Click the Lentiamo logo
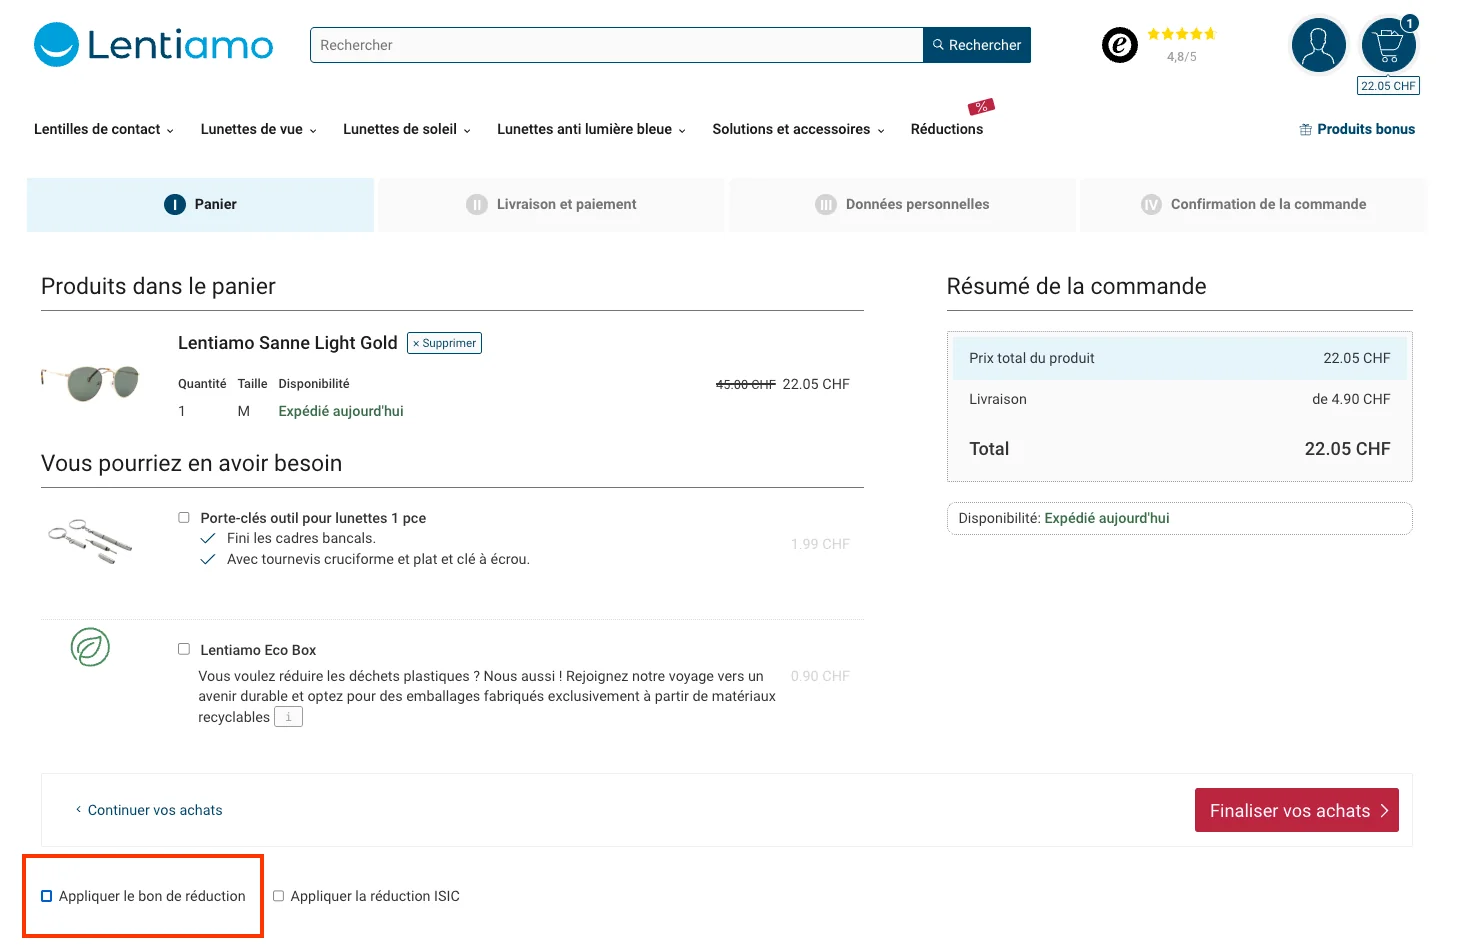Viewport: 1457px width, 950px height. [x=153, y=45]
